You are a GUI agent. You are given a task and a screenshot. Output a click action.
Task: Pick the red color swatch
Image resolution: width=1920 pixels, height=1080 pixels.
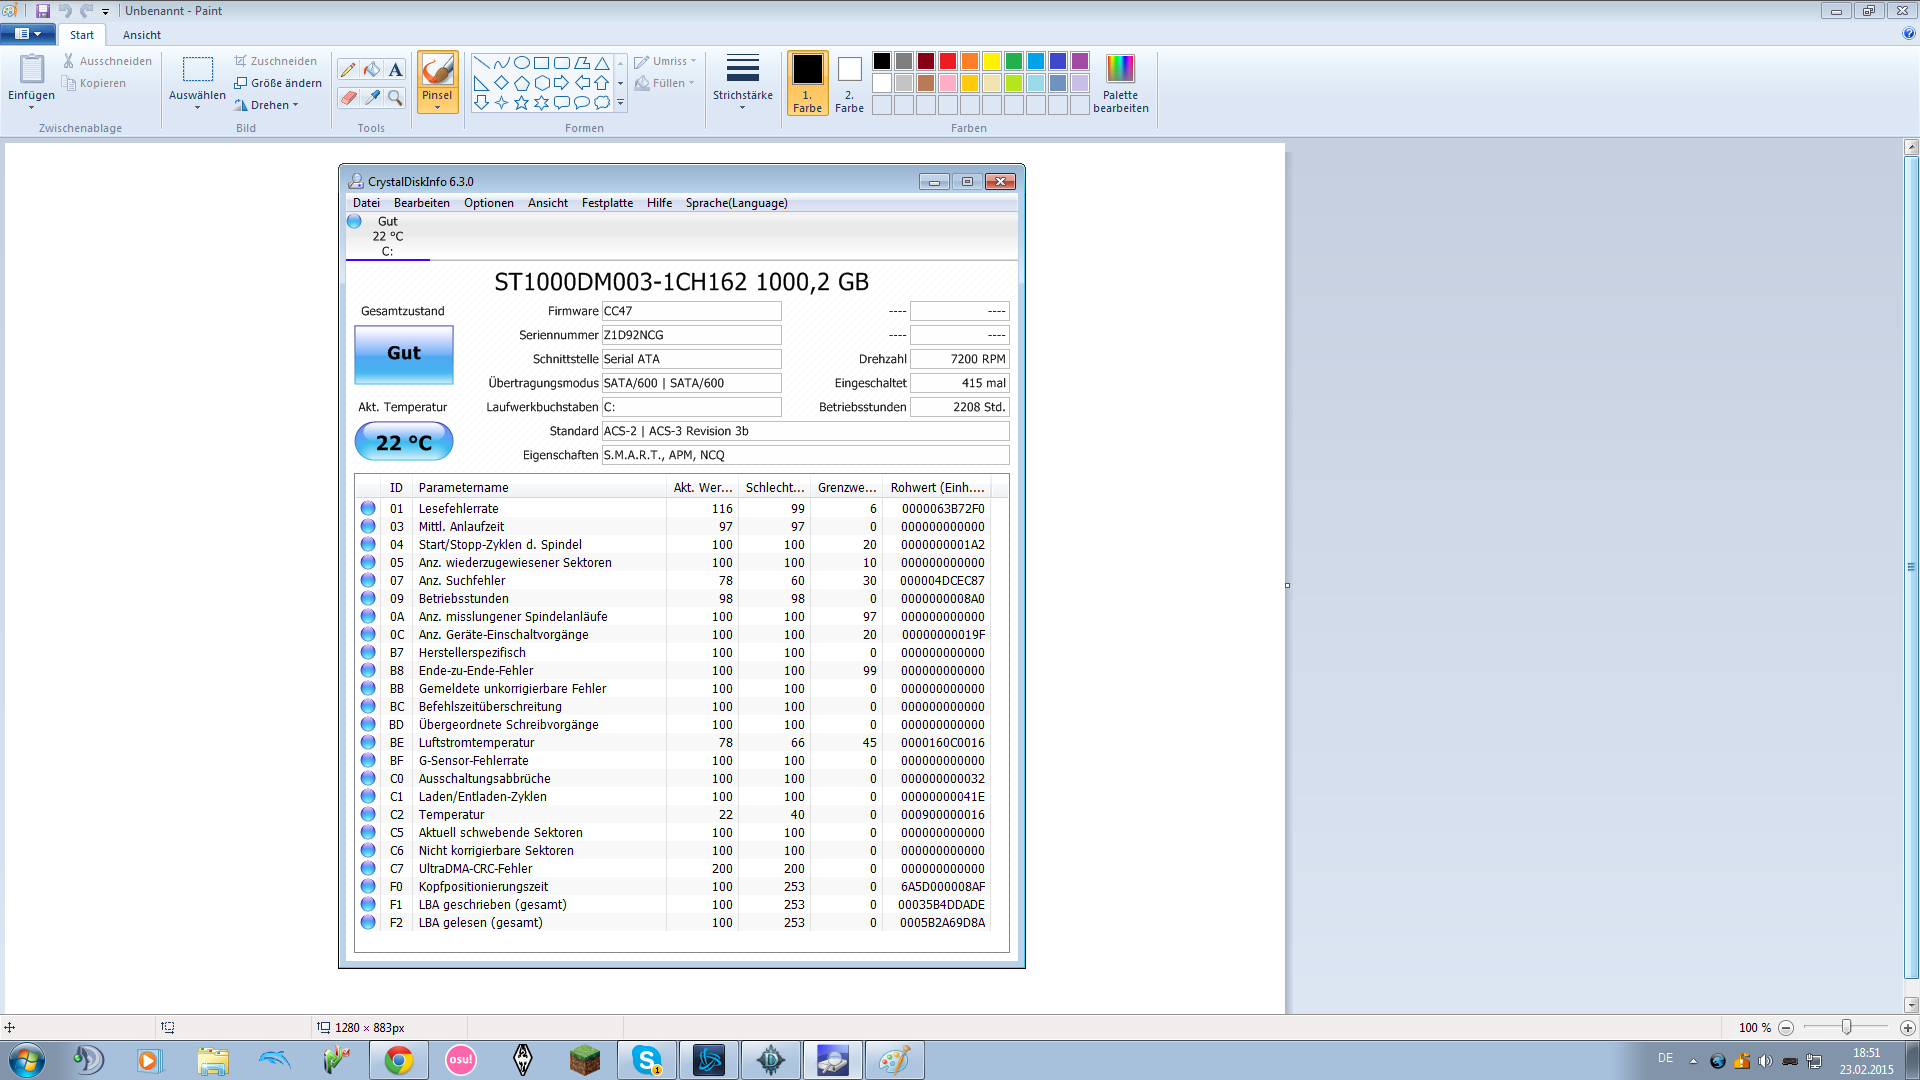click(947, 61)
